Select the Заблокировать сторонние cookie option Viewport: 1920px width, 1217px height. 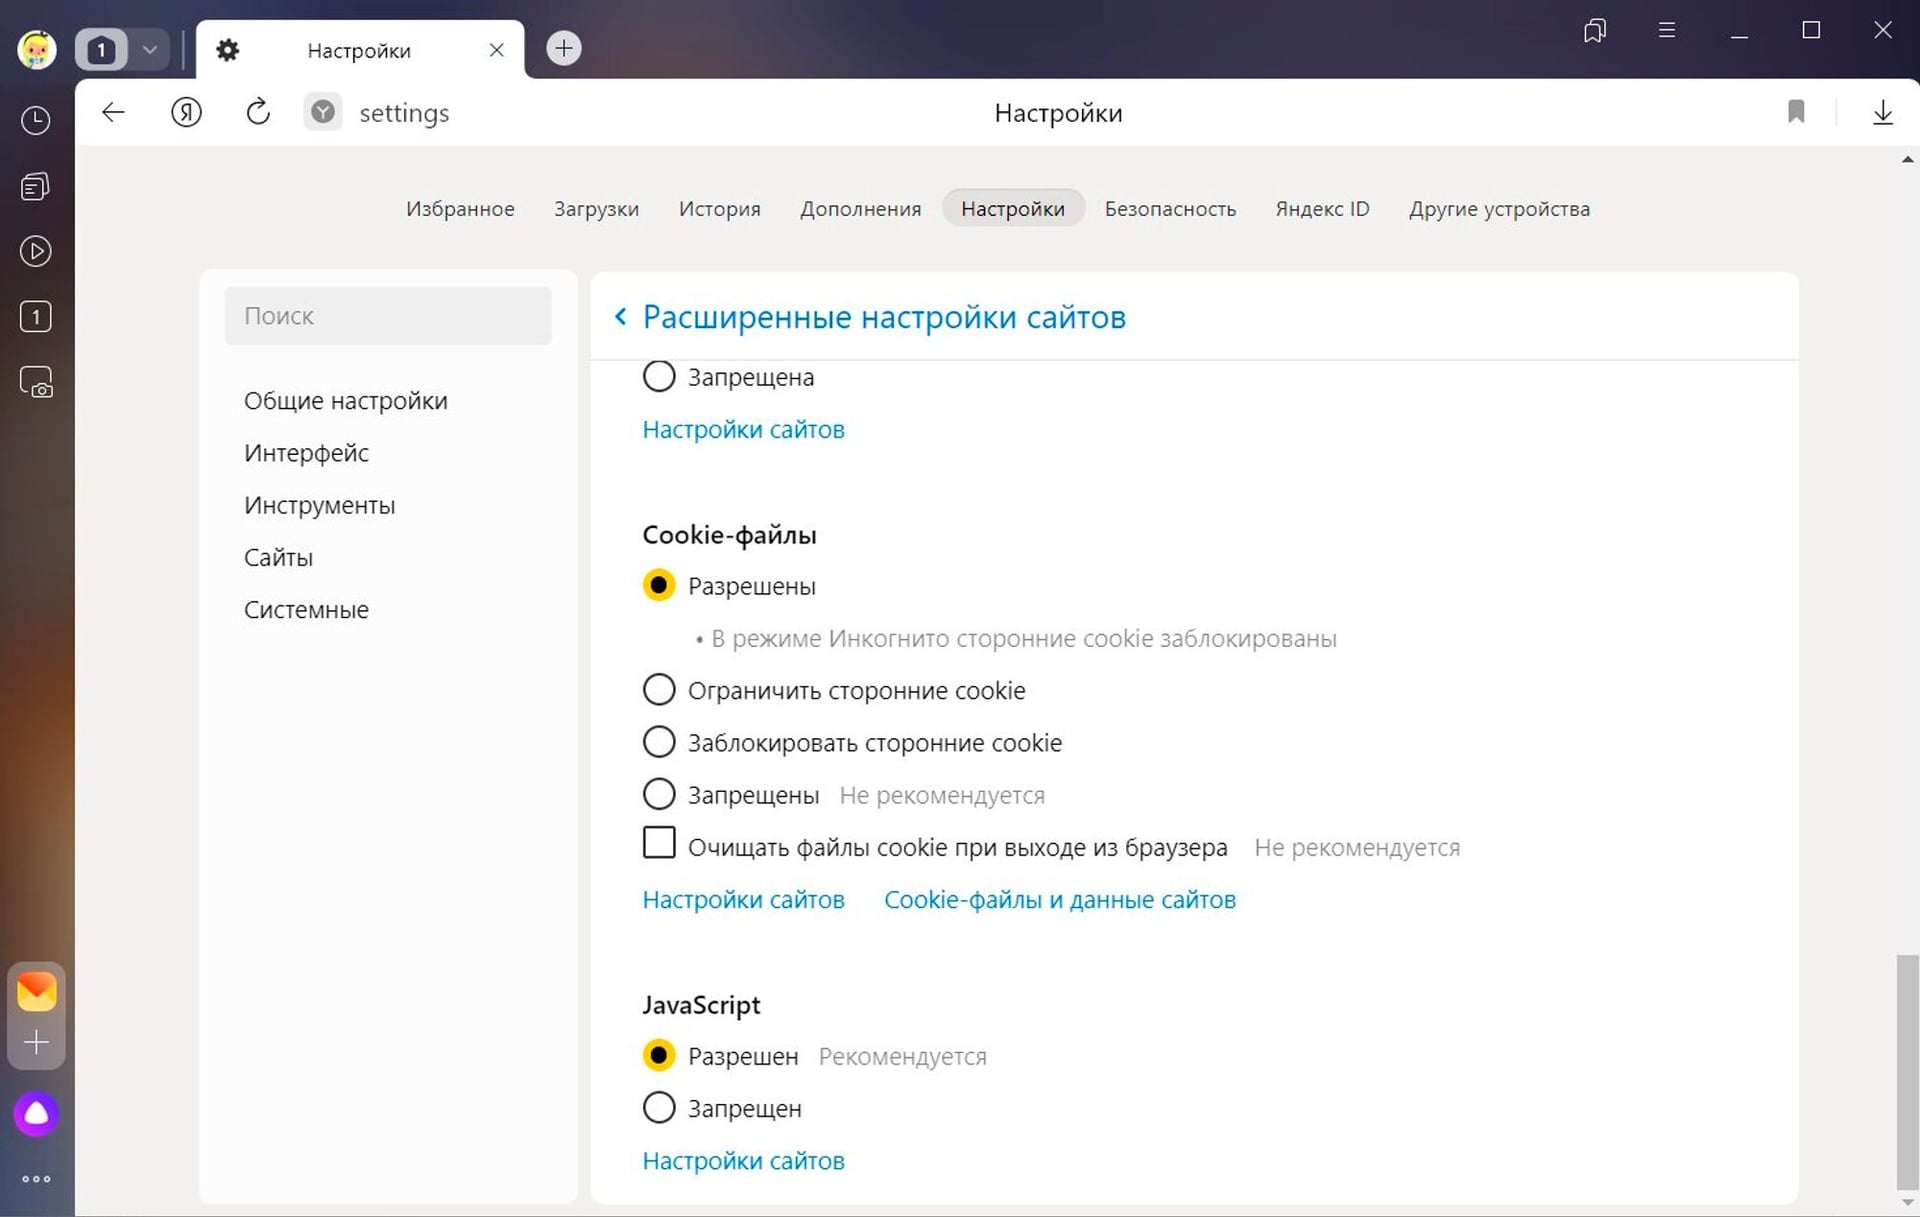point(659,741)
